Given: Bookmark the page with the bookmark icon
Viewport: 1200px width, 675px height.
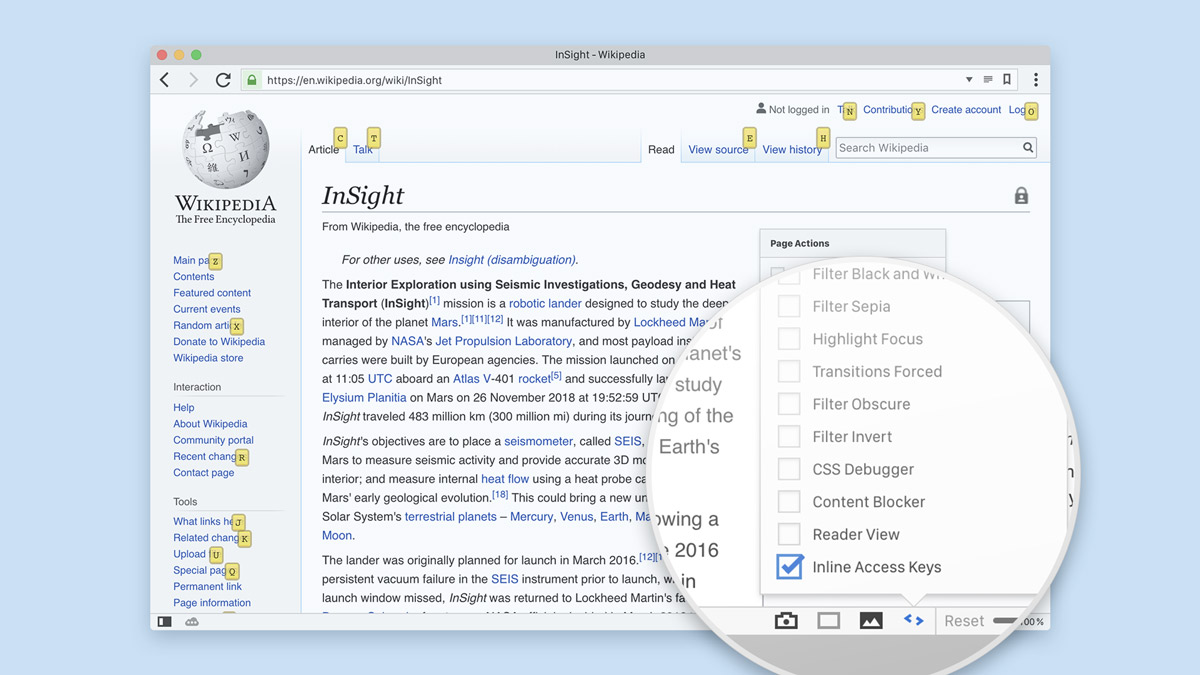Looking at the screenshot, I should (1007, 80).
